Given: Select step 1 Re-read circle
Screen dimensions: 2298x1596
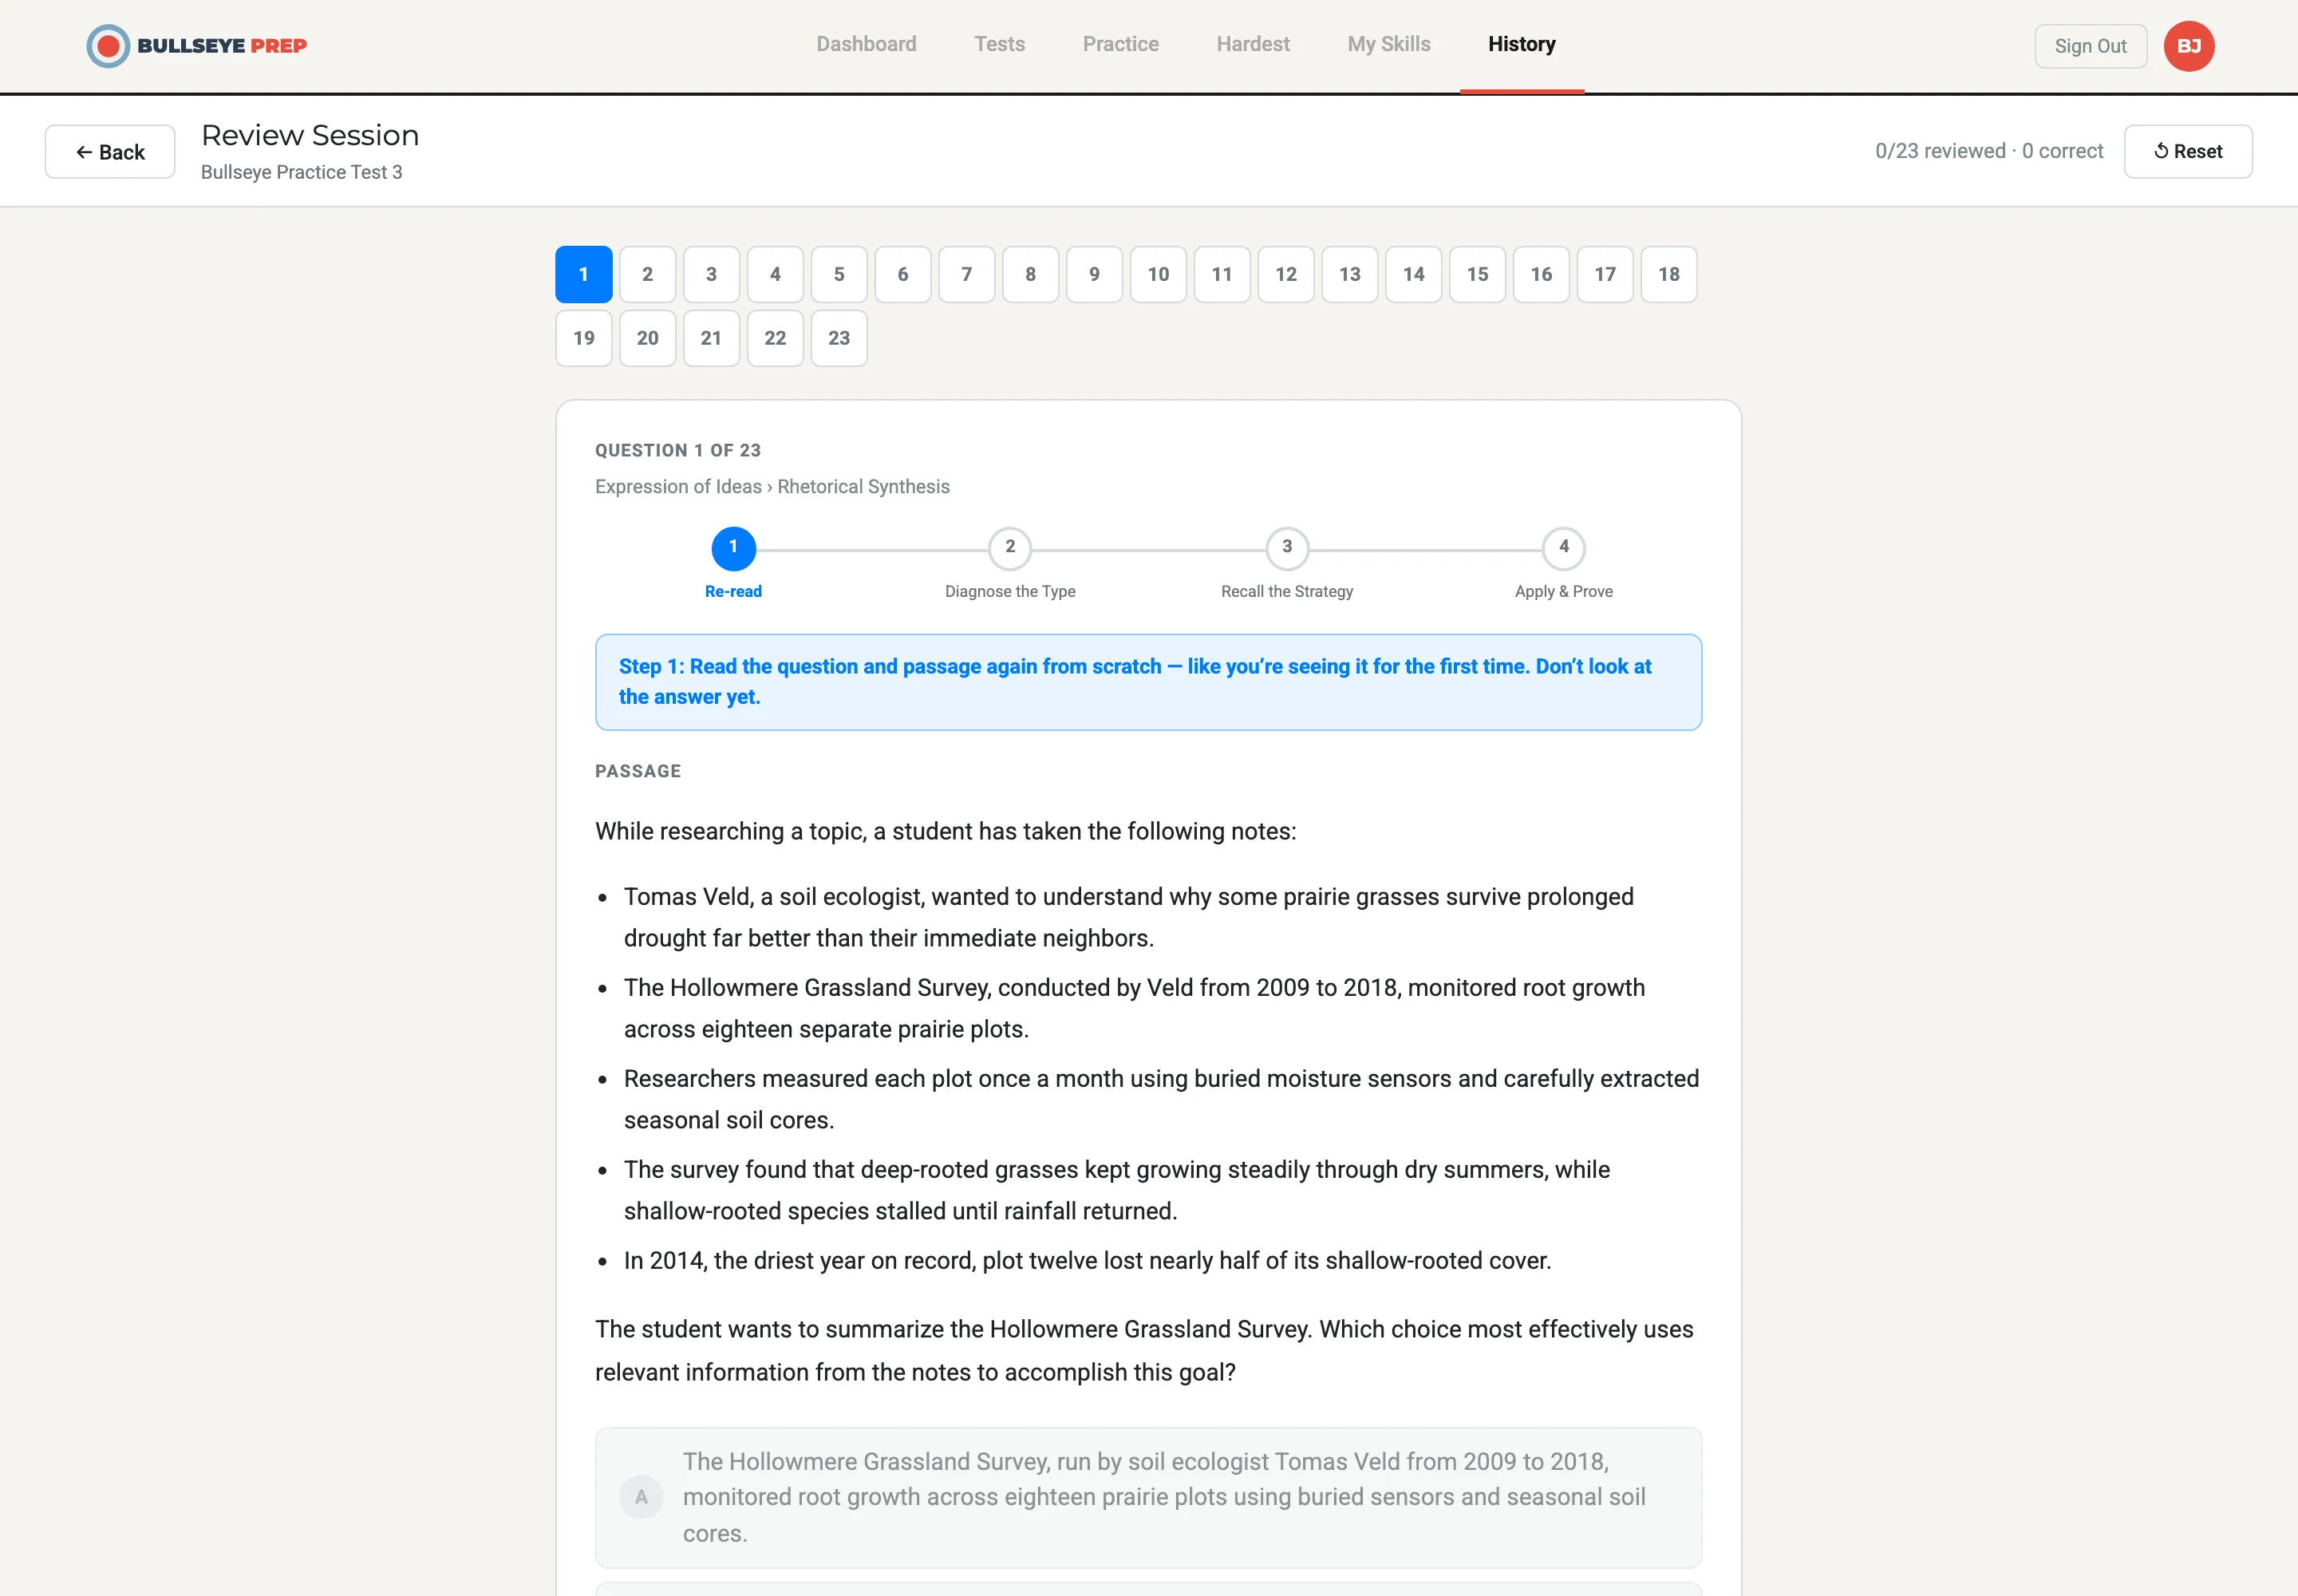Looking at the screenshot, I should click(733, 548).
